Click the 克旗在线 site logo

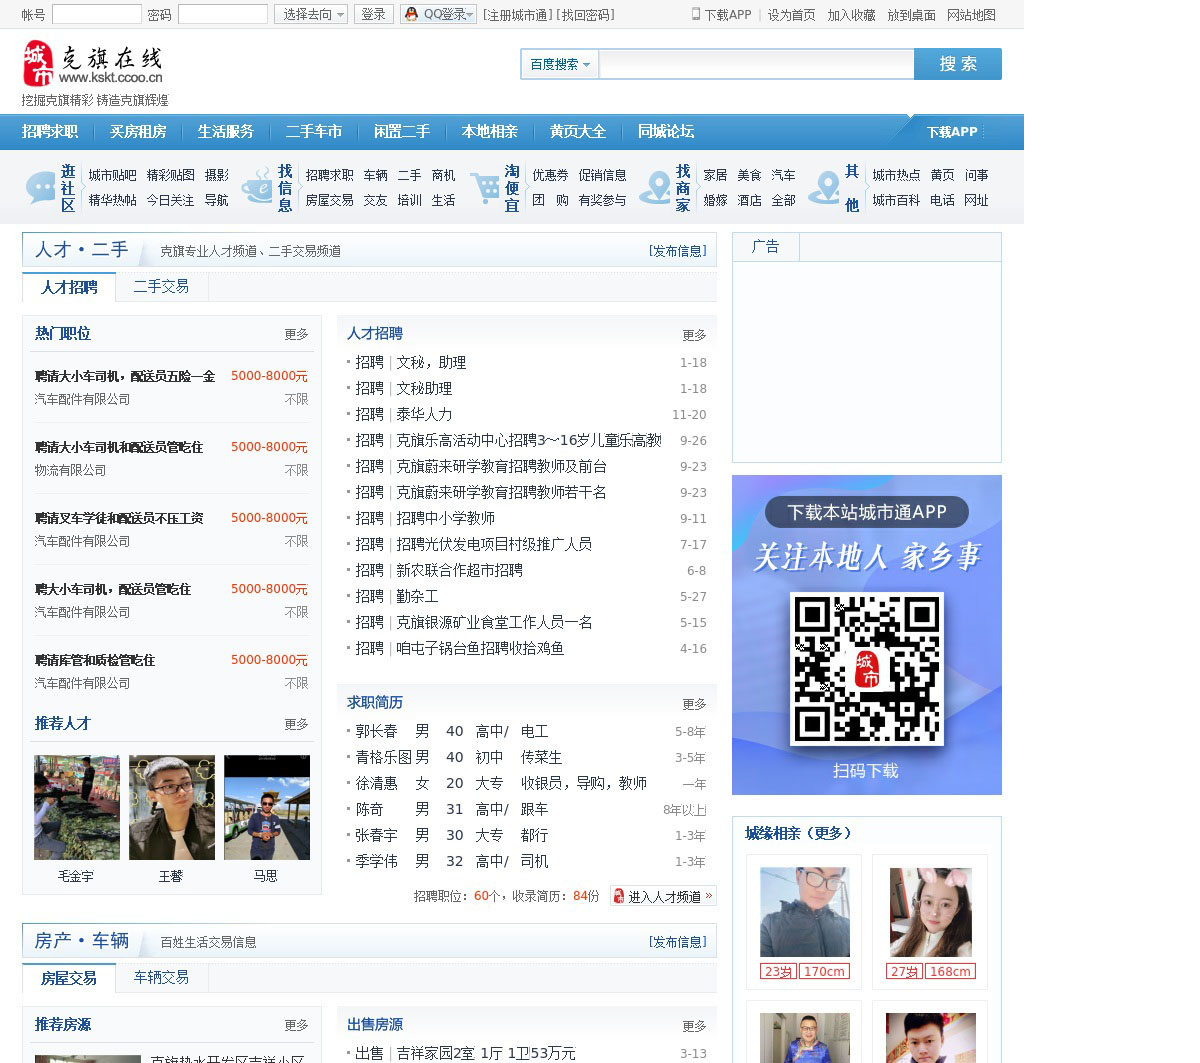[x=92, y=65]
